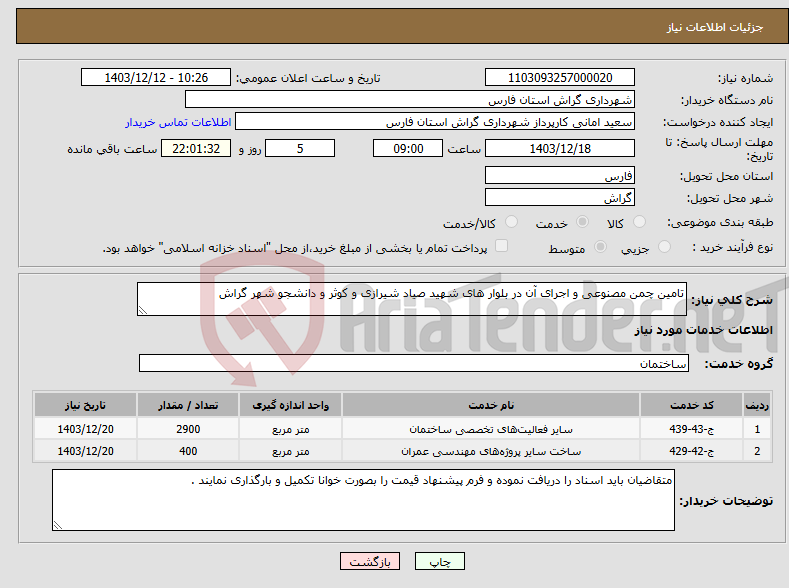
Task: Click the quantity cell 400
Action: tap(188, 451)
